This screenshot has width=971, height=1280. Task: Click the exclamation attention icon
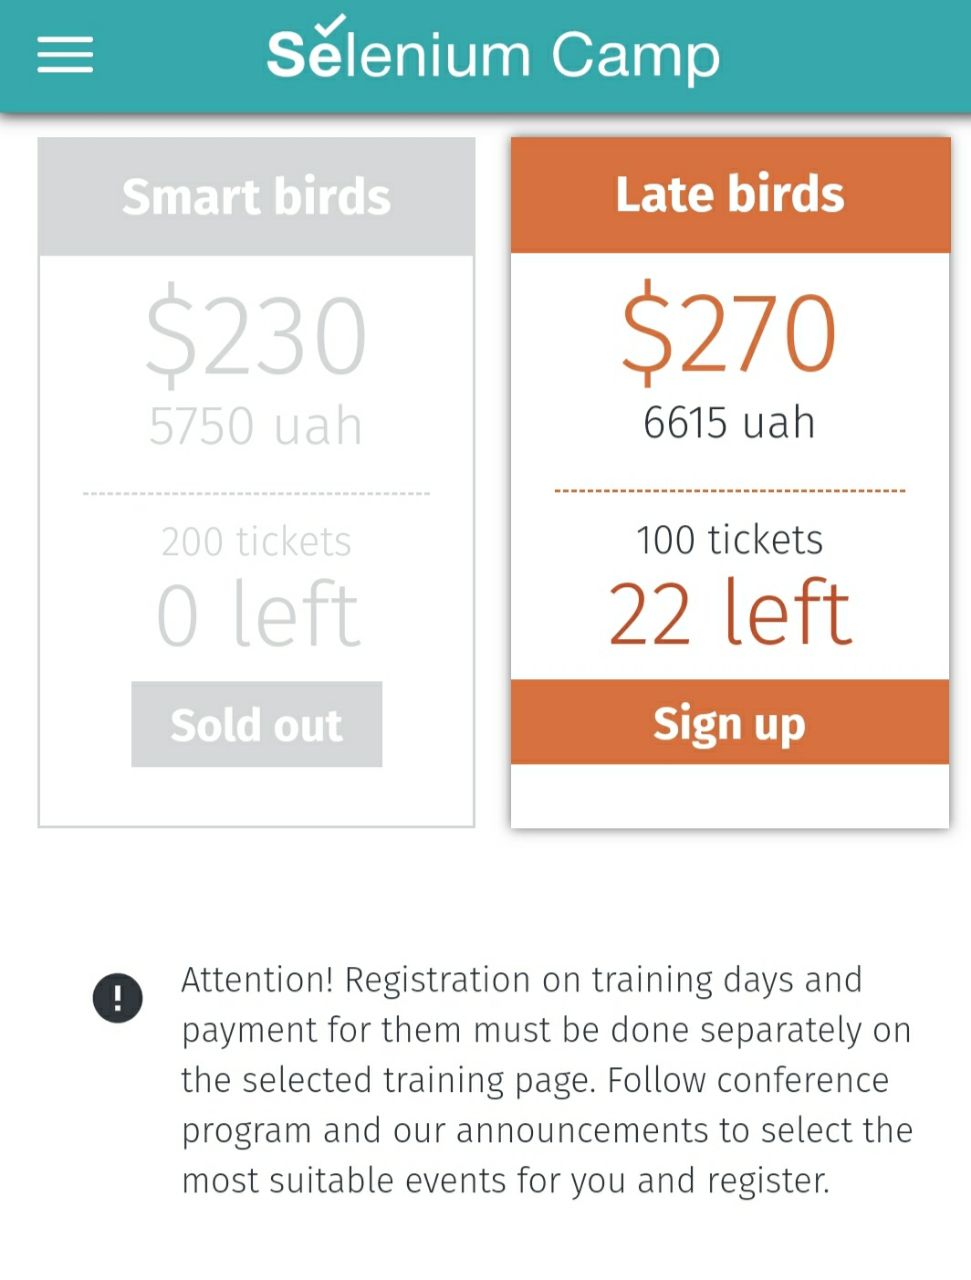click(118, 998)
